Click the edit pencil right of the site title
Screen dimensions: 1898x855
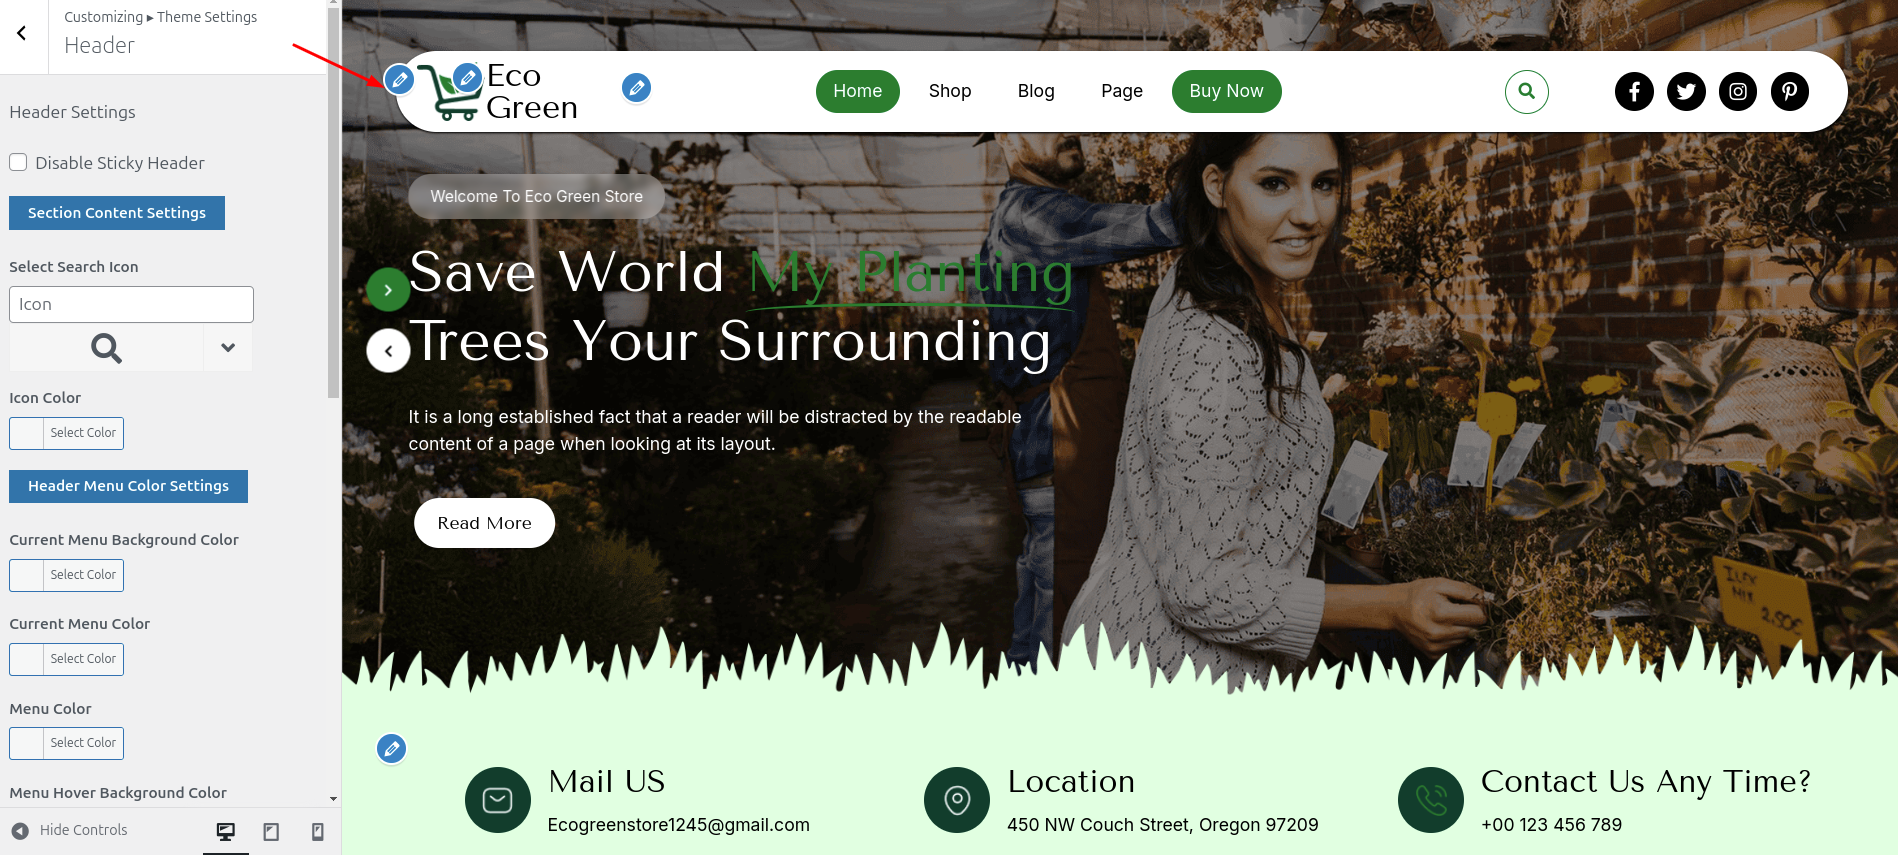(636, 88)
